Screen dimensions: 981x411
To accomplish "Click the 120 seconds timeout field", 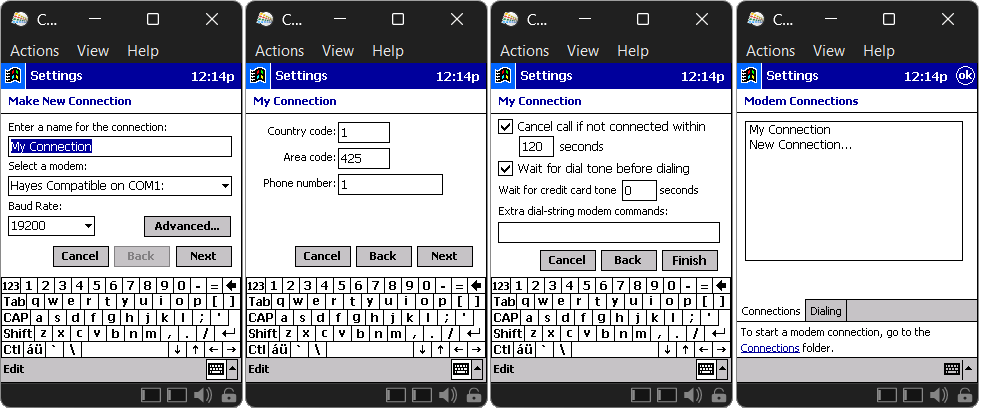I will pos(536,147).
